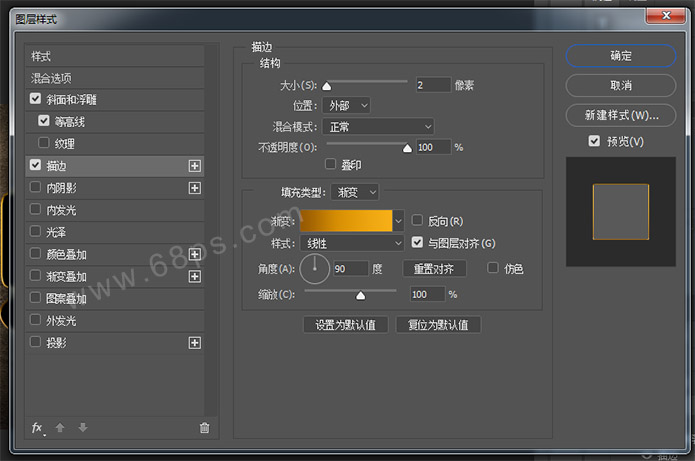
Task: Select the 光泽 row label
Action: (56, 232)
